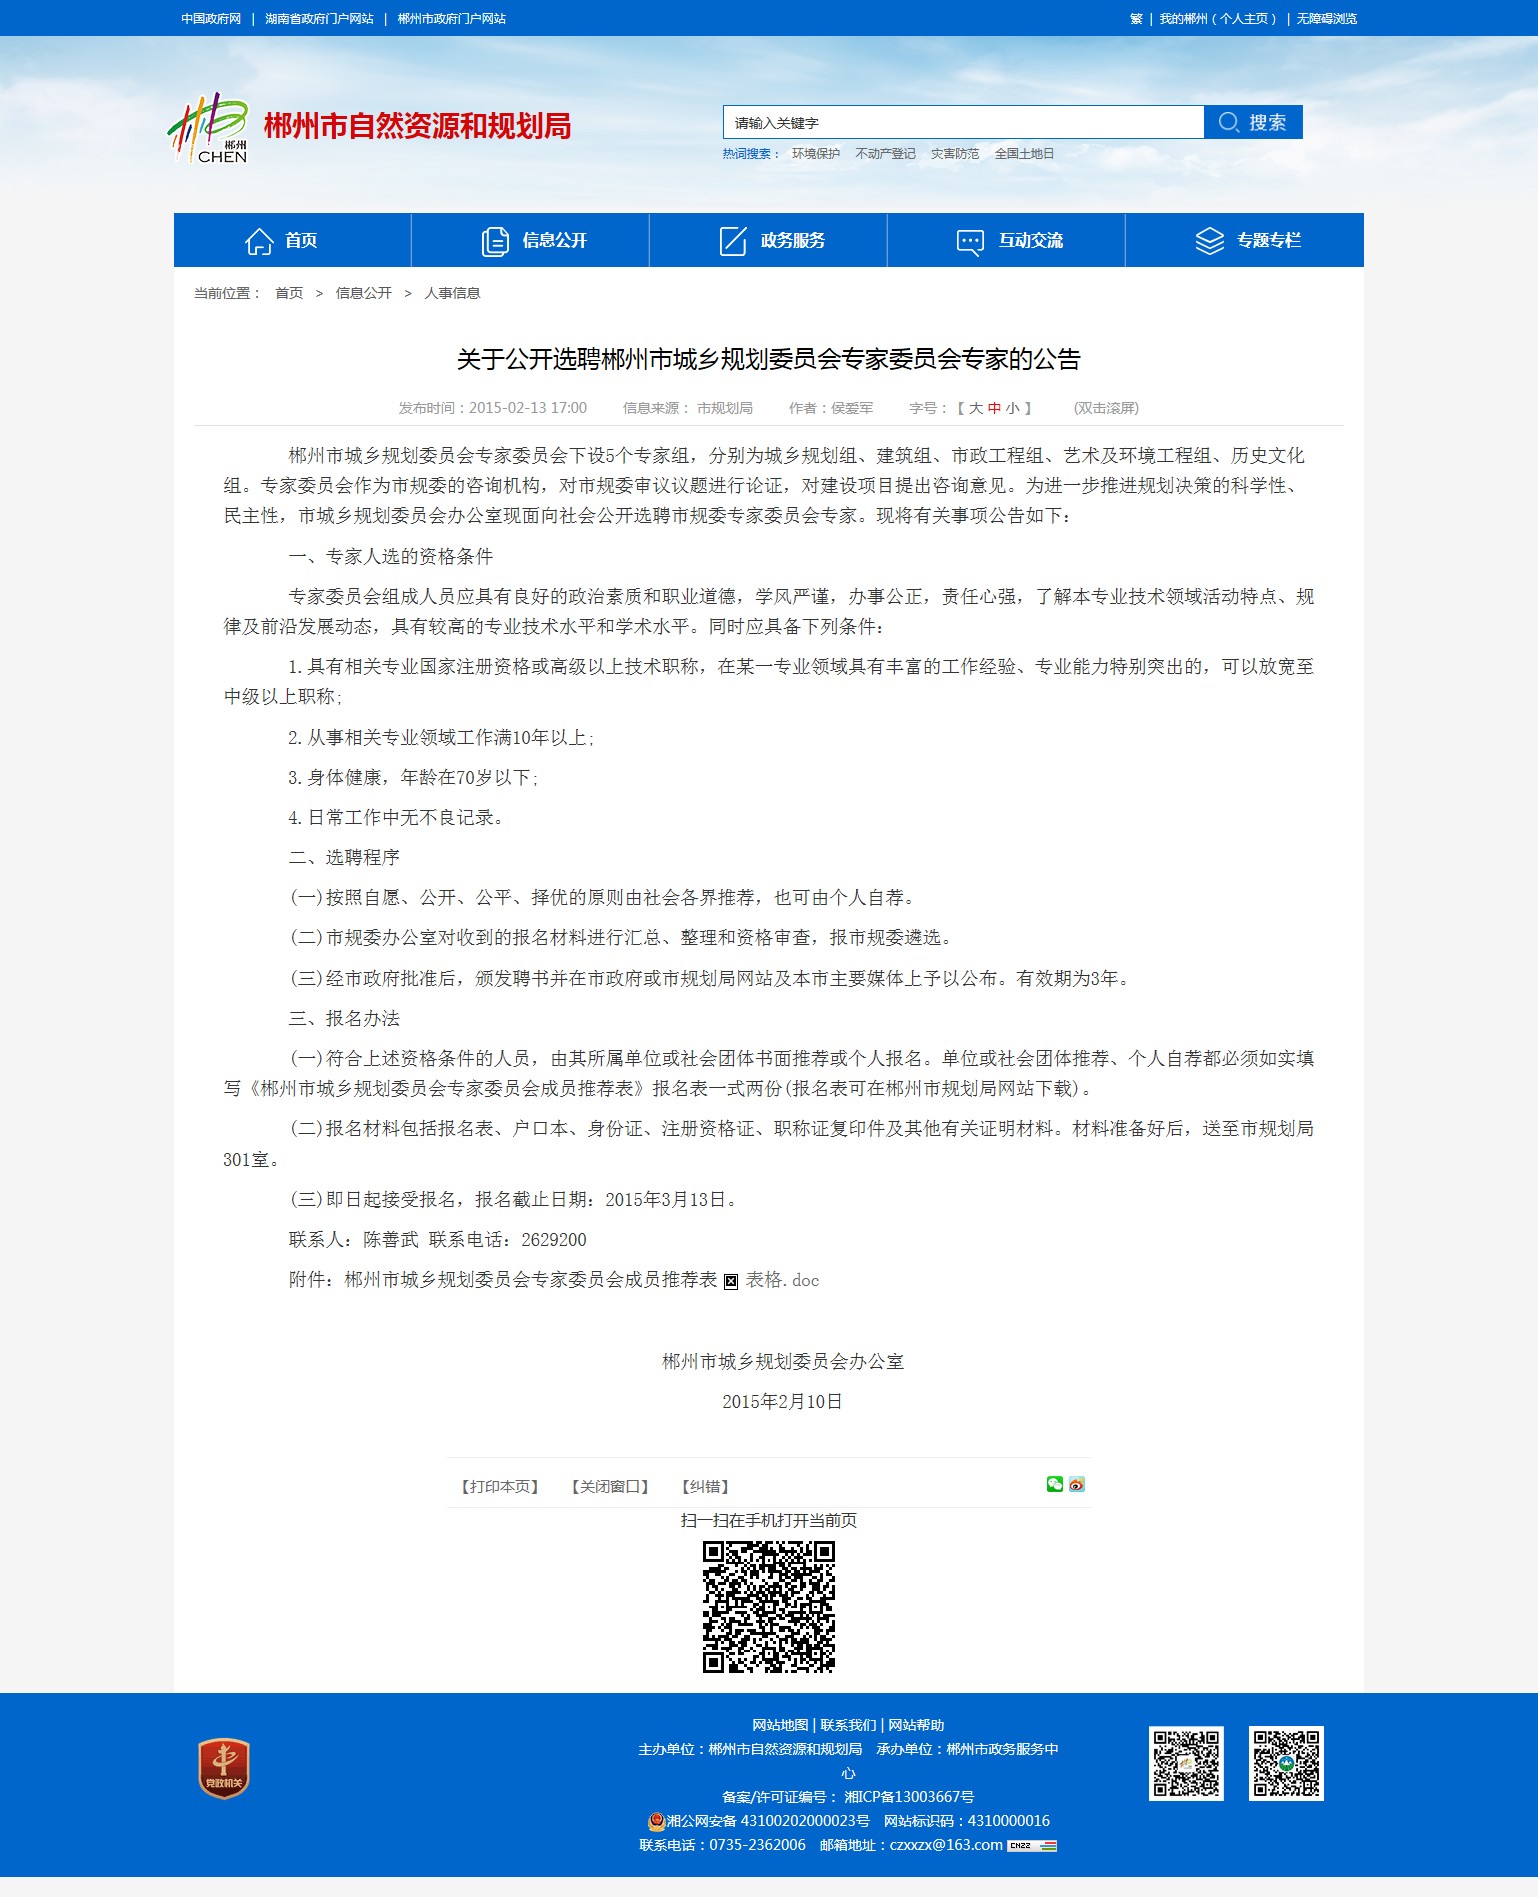1538x1897 pixels.
Task: Click the attachment file icon before 表格.doc
Action: (x=731, y=1282)
